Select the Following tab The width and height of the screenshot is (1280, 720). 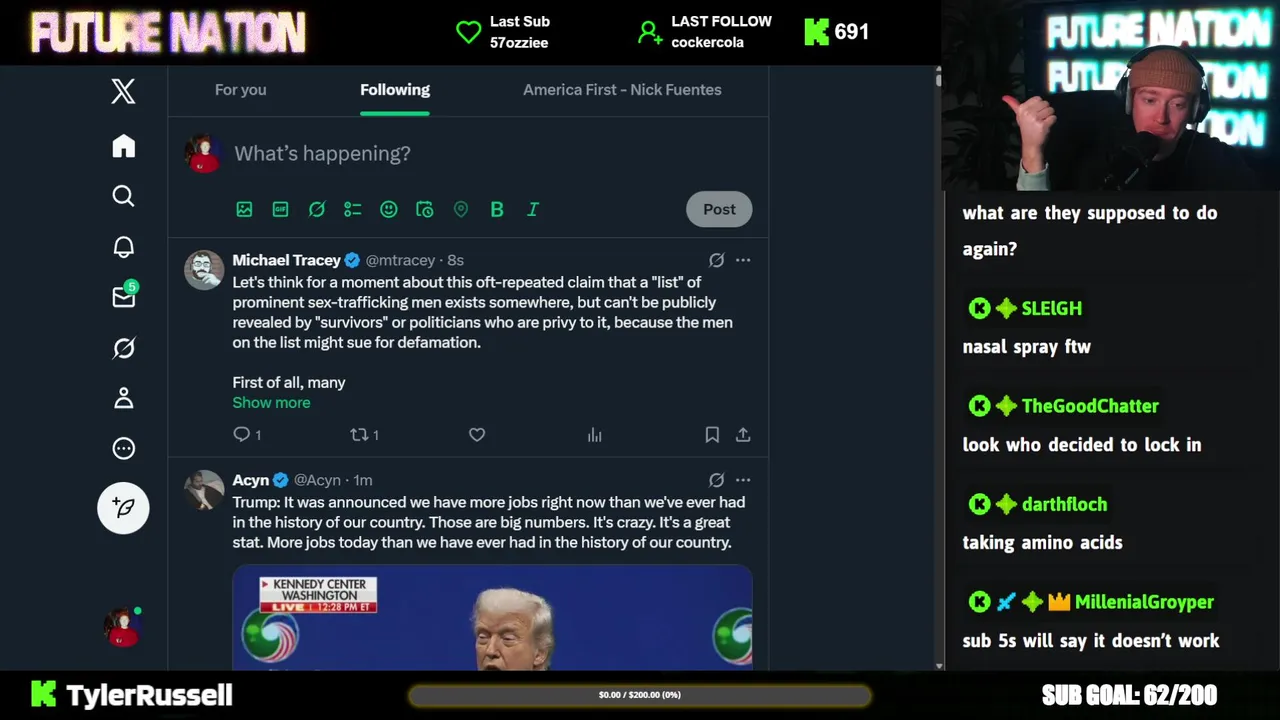click(395, 89)
